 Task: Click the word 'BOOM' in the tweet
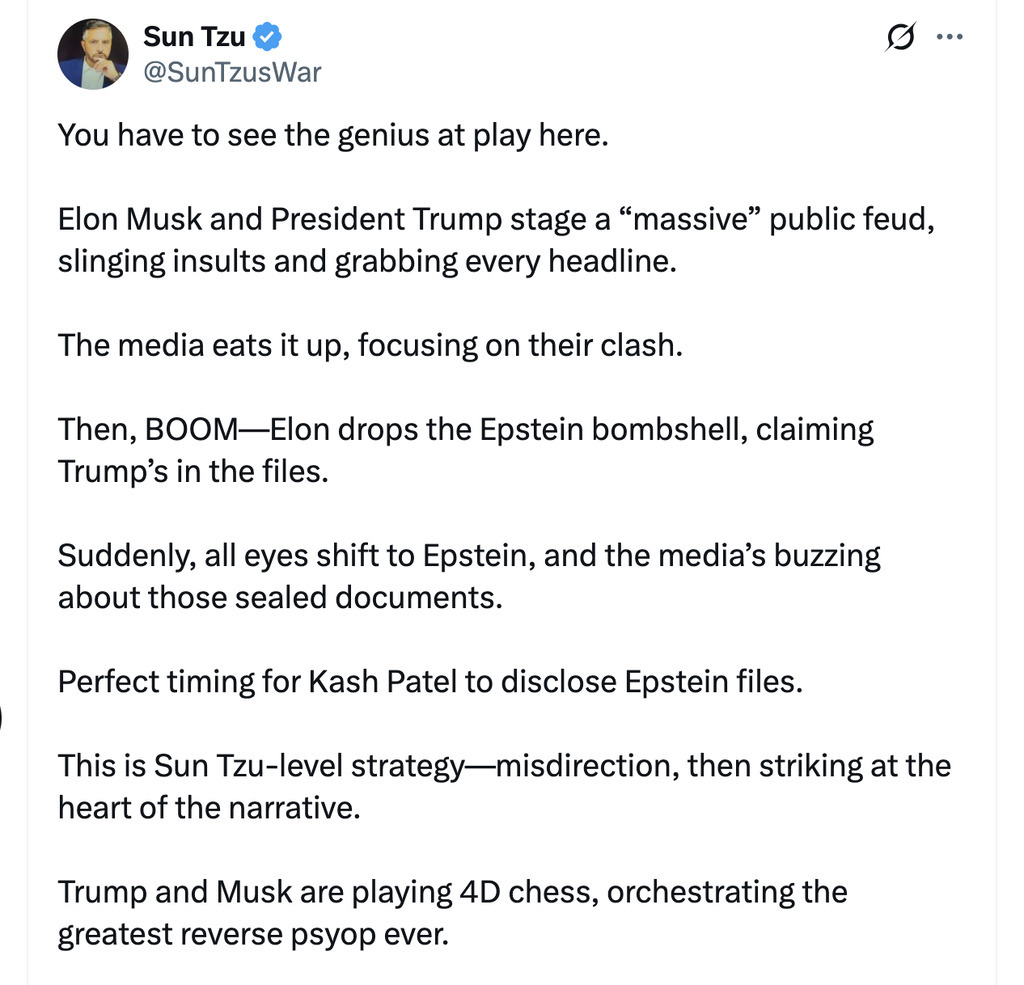coord(191,429)
